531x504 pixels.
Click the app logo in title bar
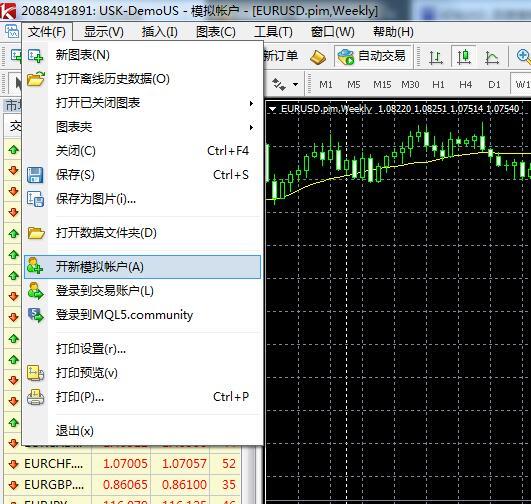click(x=8, y=11)
